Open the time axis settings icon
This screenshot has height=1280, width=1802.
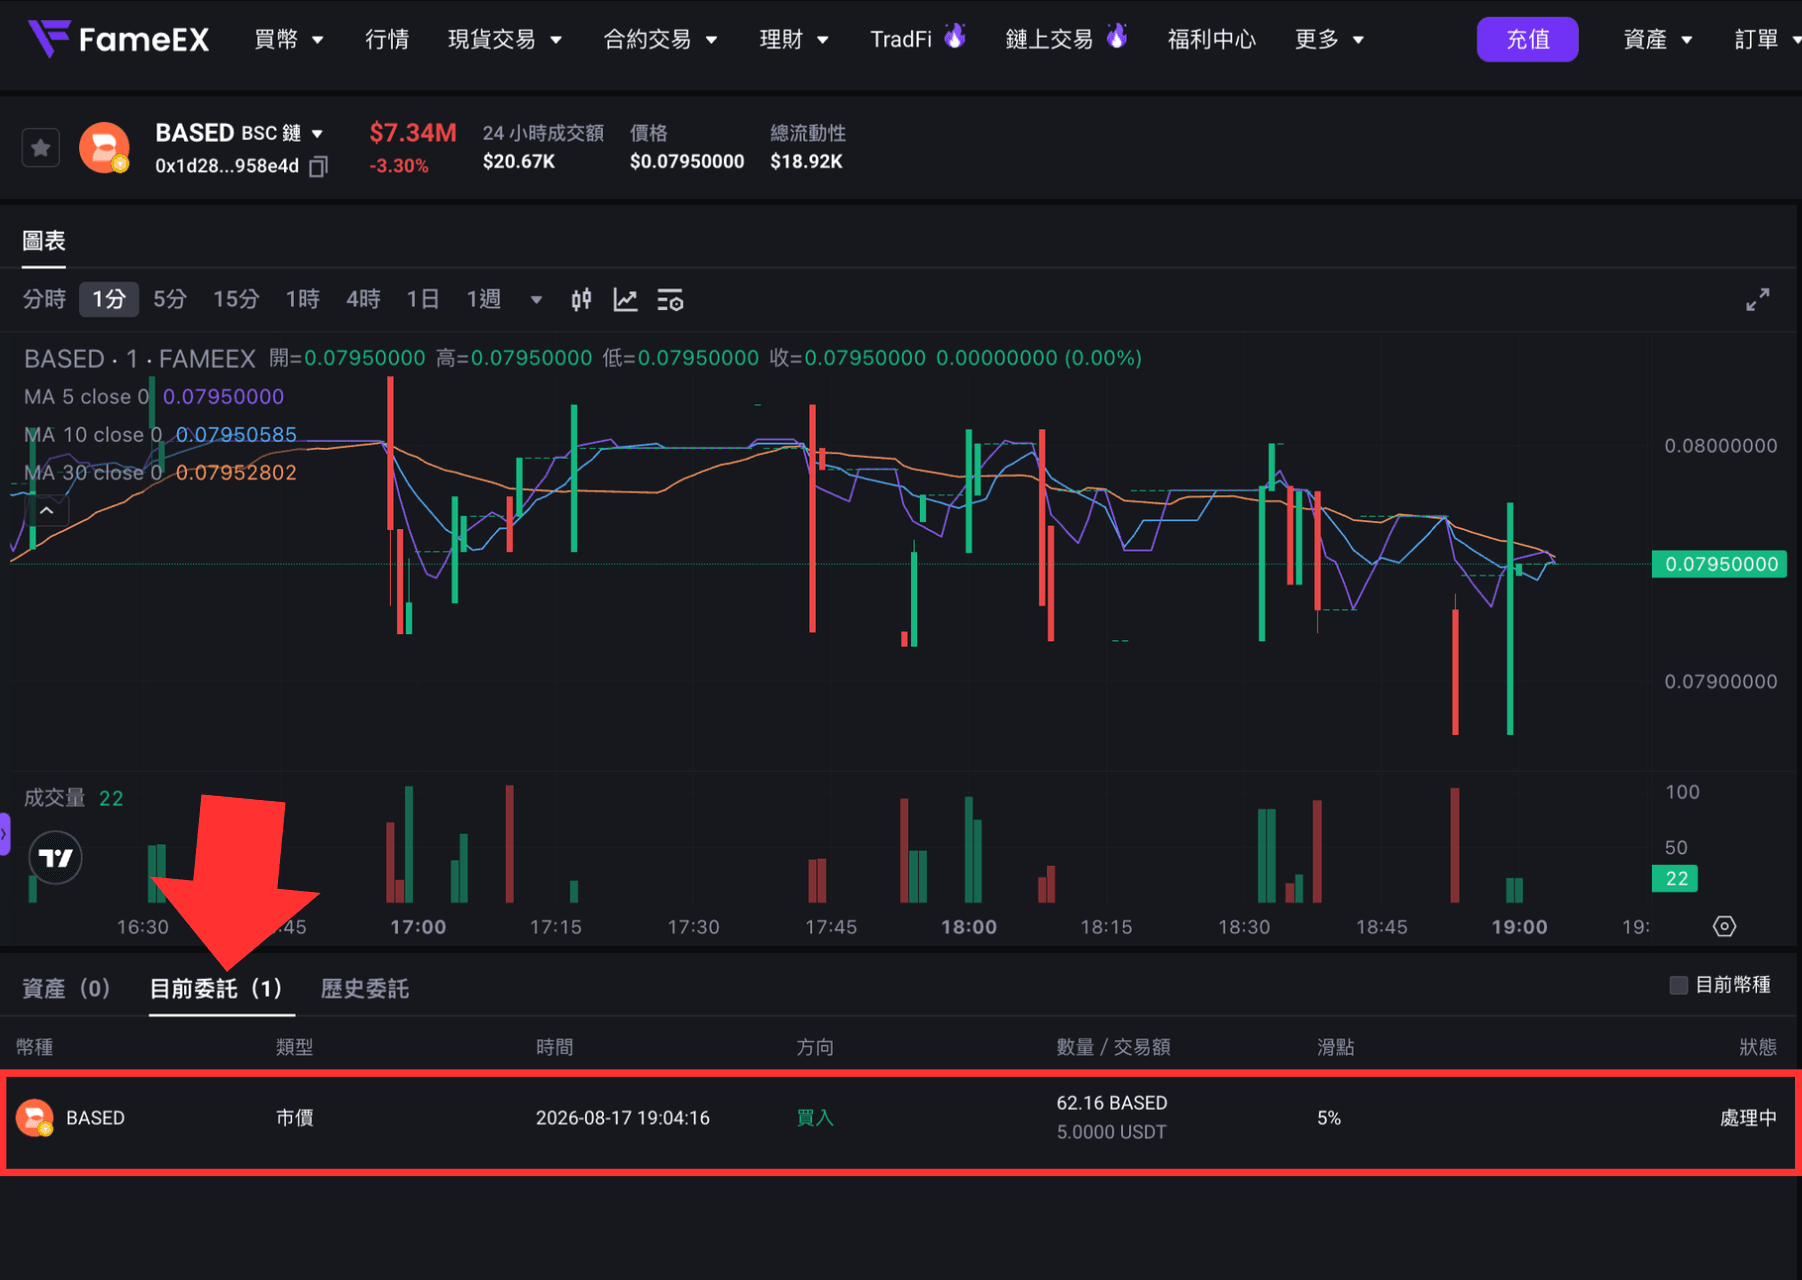pos(1724,927)
